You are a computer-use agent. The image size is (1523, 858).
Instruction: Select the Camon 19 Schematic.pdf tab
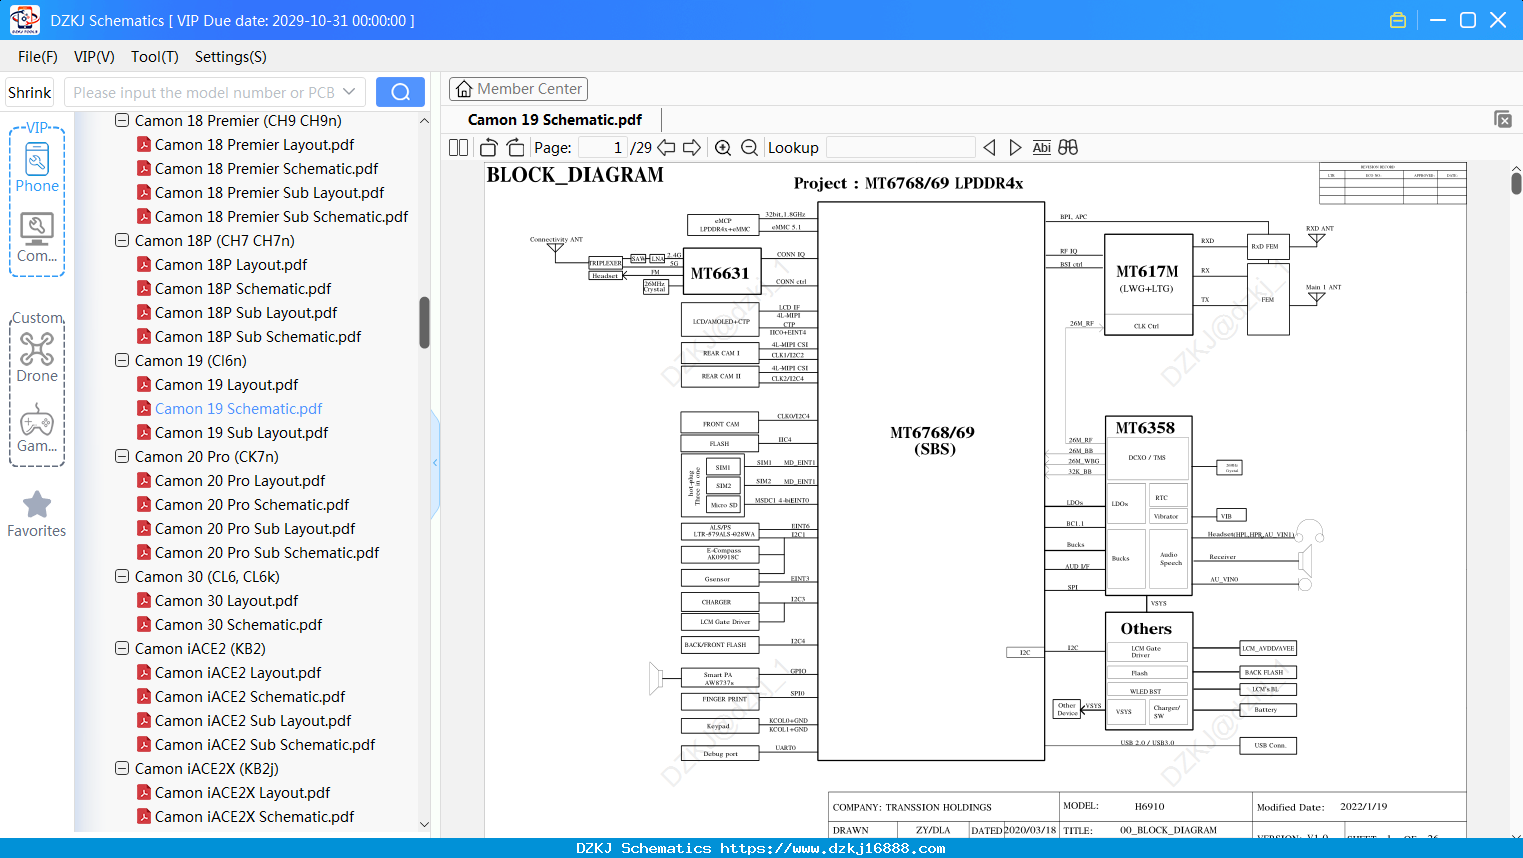point(555,120)
